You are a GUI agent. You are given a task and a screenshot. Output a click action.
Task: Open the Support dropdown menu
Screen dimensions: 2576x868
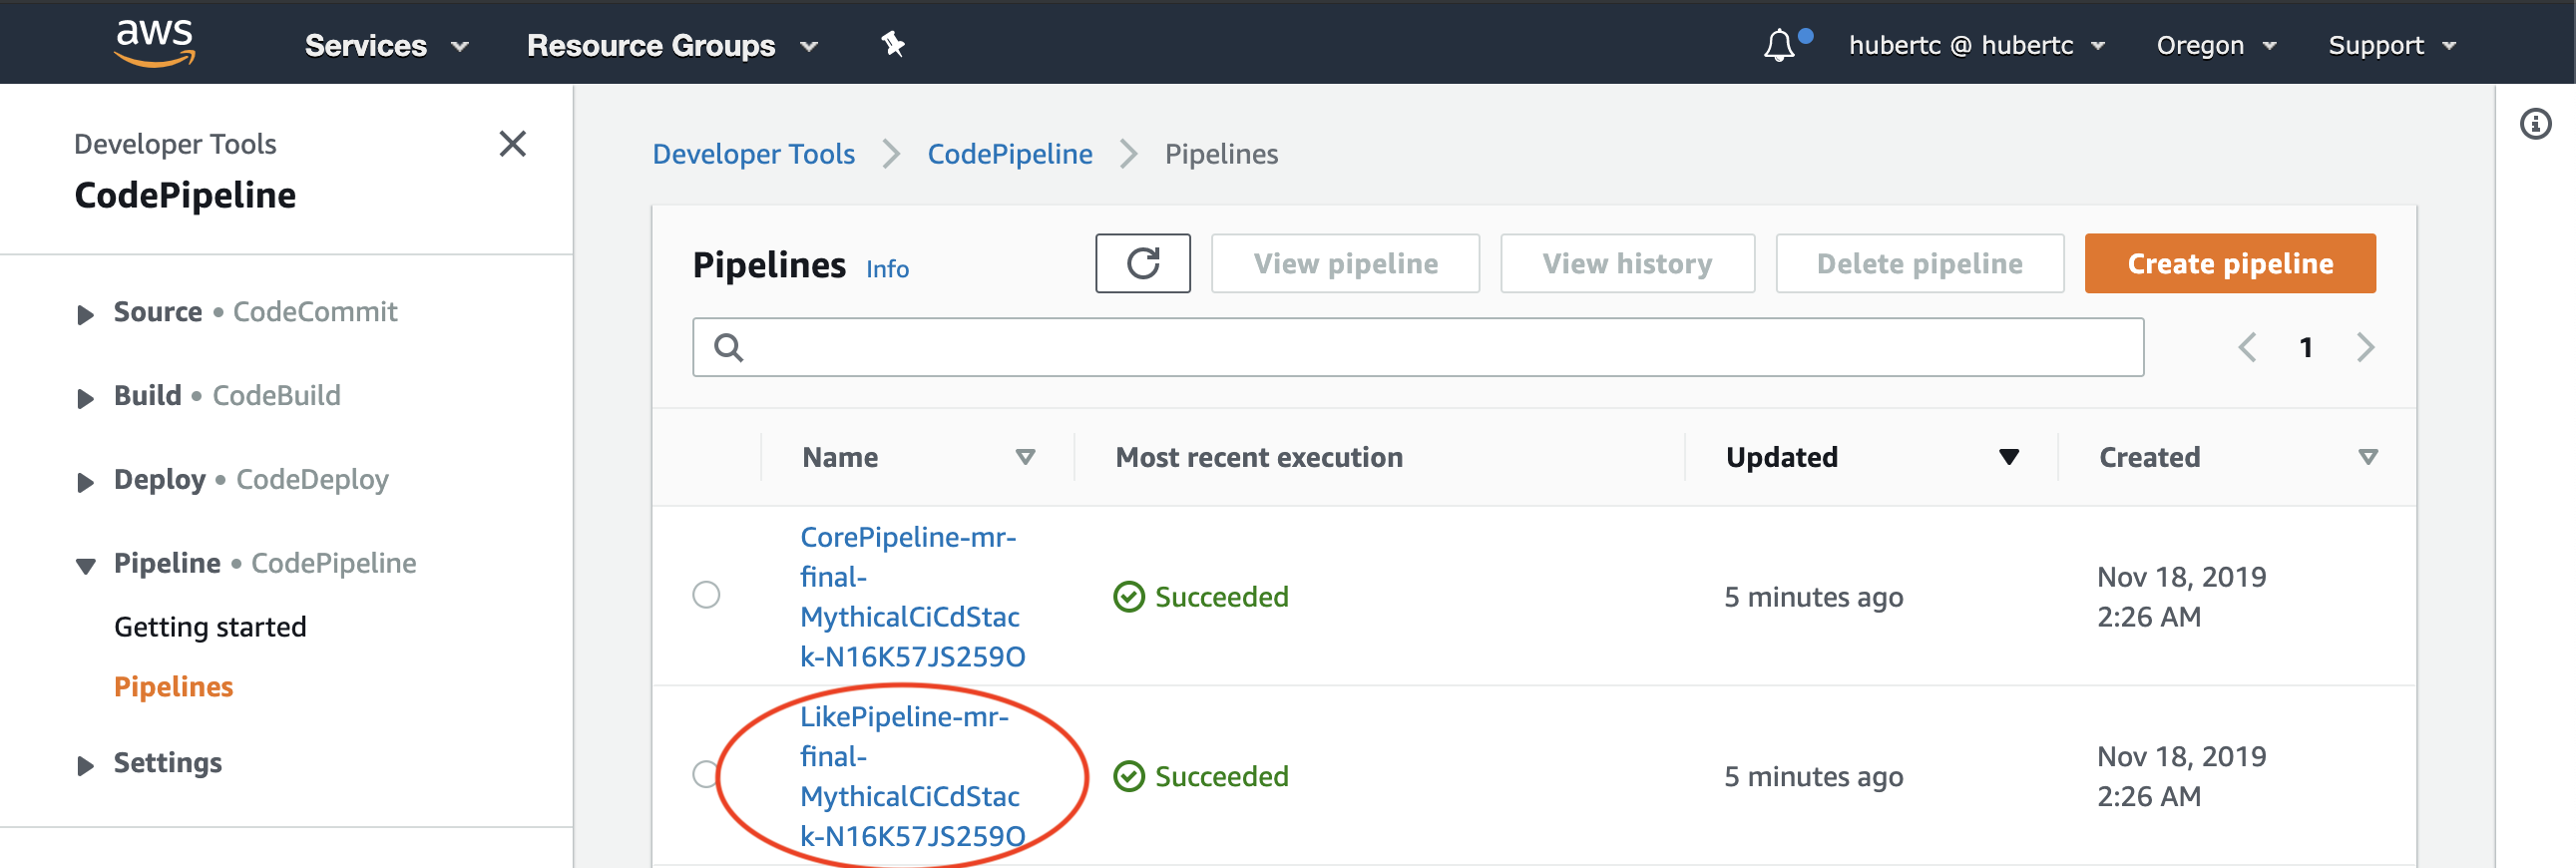pos(2391,45)
